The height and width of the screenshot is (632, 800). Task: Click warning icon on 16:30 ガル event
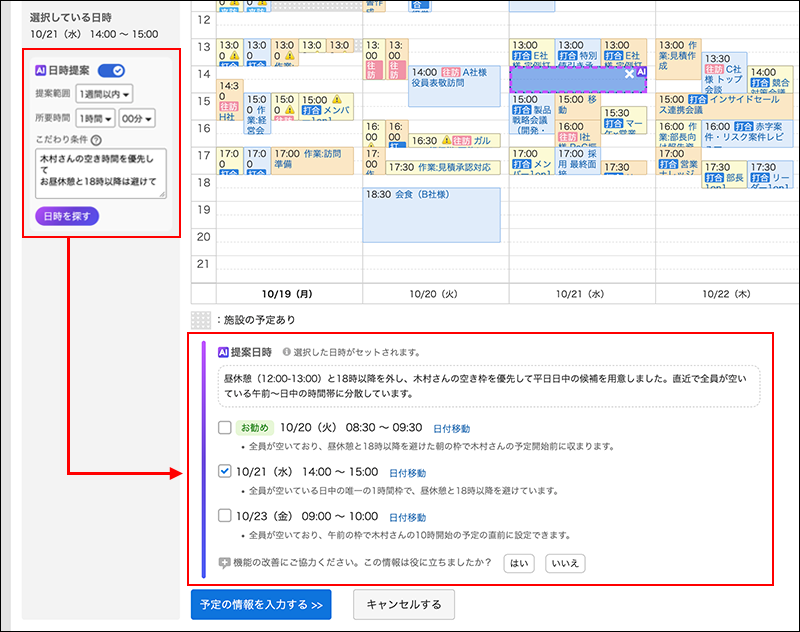446,140
